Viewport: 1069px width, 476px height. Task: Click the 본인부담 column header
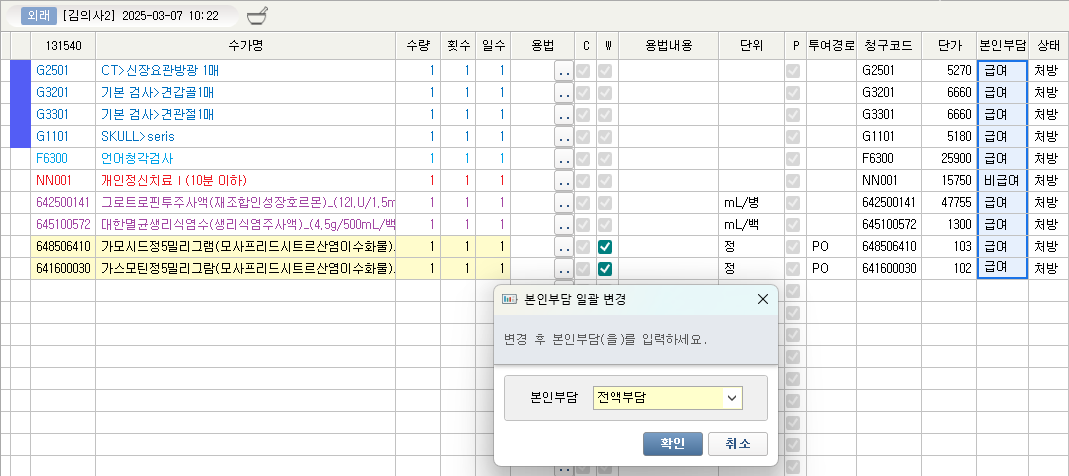(1001, 45)
